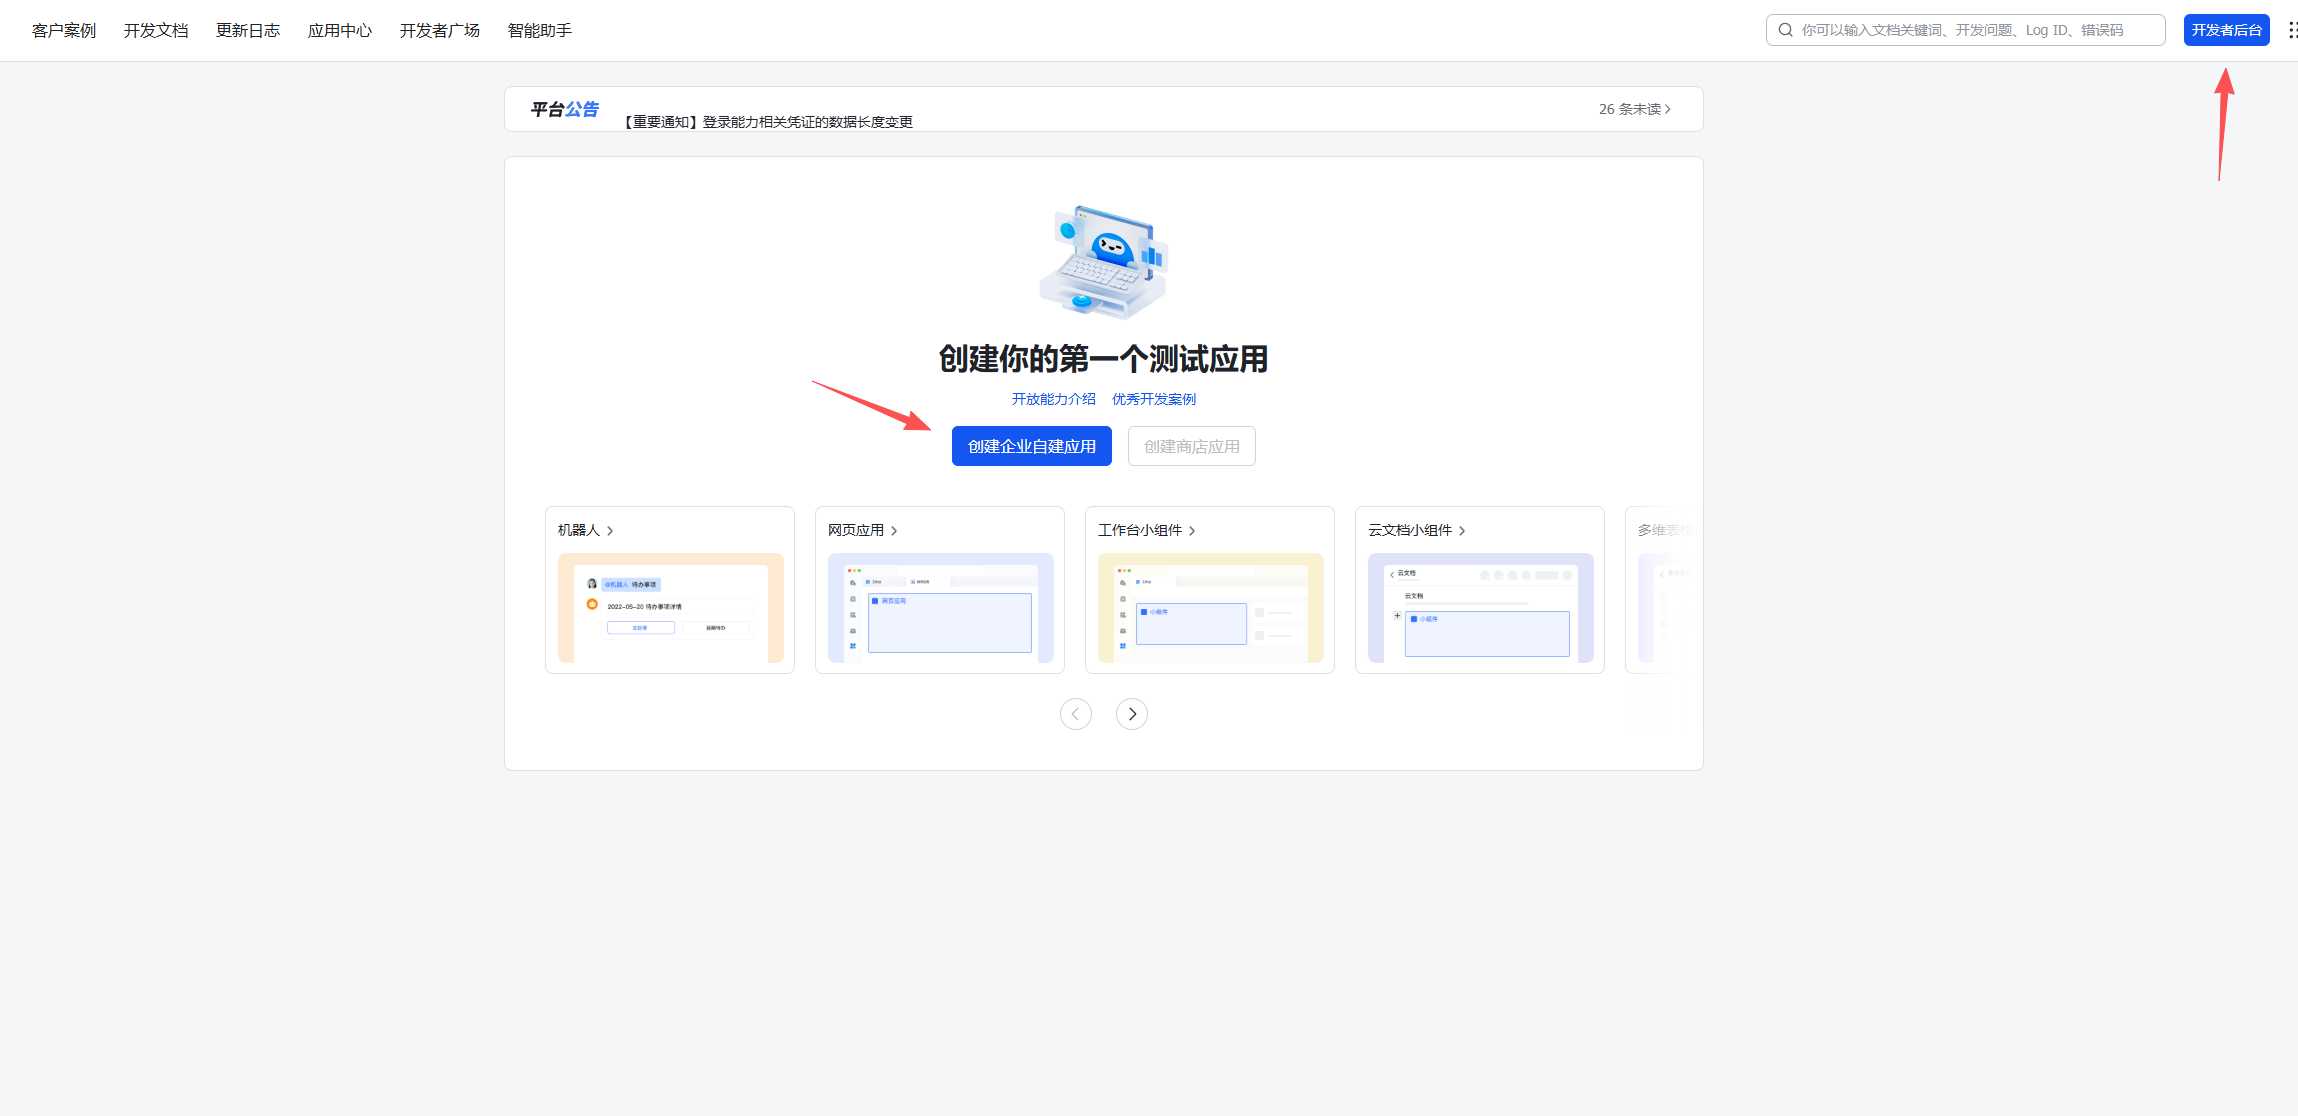Click the left carousel arrow
Viewport: 2298px width, 1116px height.
pos(1075,713)
